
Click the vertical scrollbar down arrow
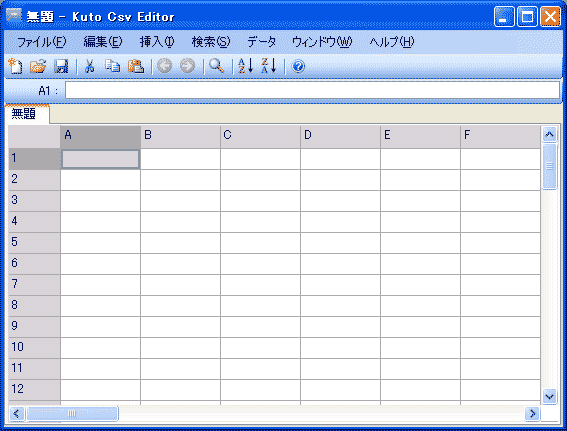(x=549, y=397)
